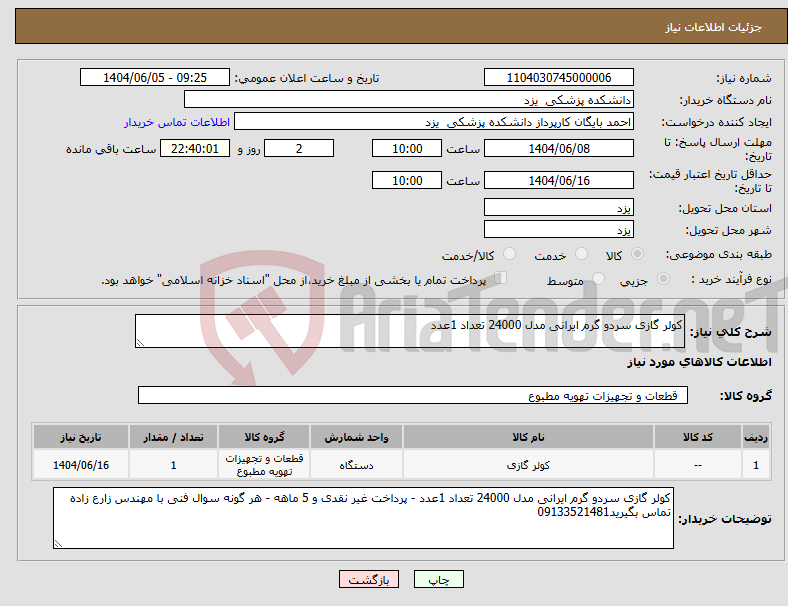
Task: Click the buyer name field دانشکده پزشکی یزد
Action: (409, 99)
